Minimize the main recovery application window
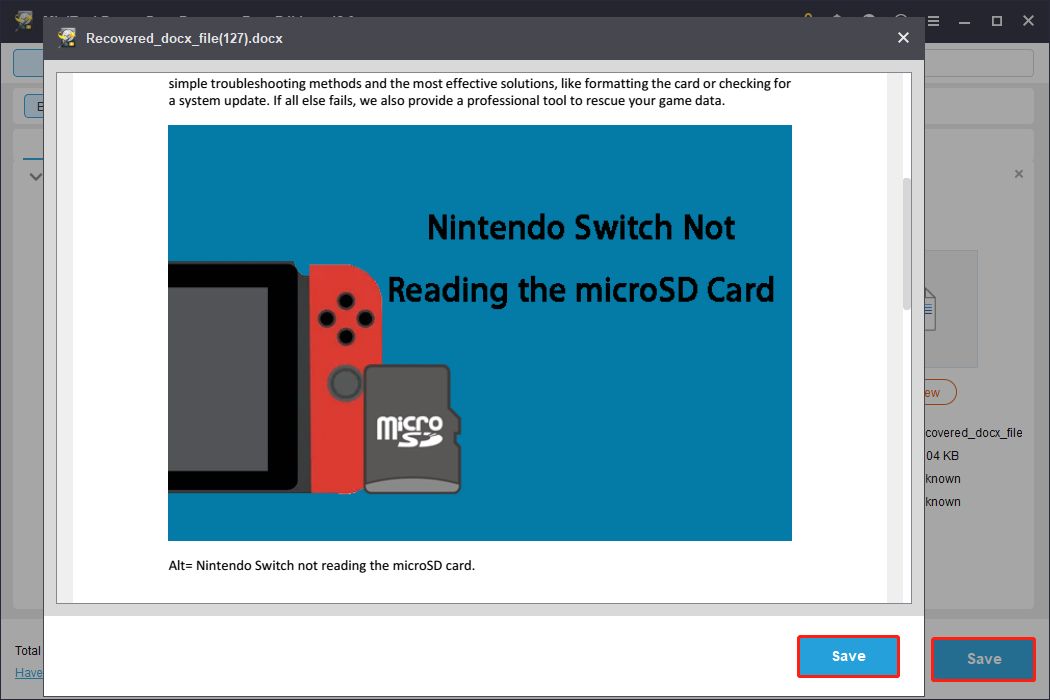The width and height of the screenshot is (1050, 700). coord(964,21)
